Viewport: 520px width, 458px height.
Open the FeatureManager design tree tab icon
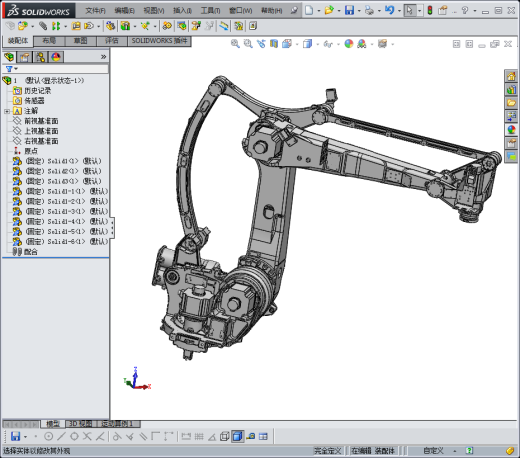[x=9, y=57]
